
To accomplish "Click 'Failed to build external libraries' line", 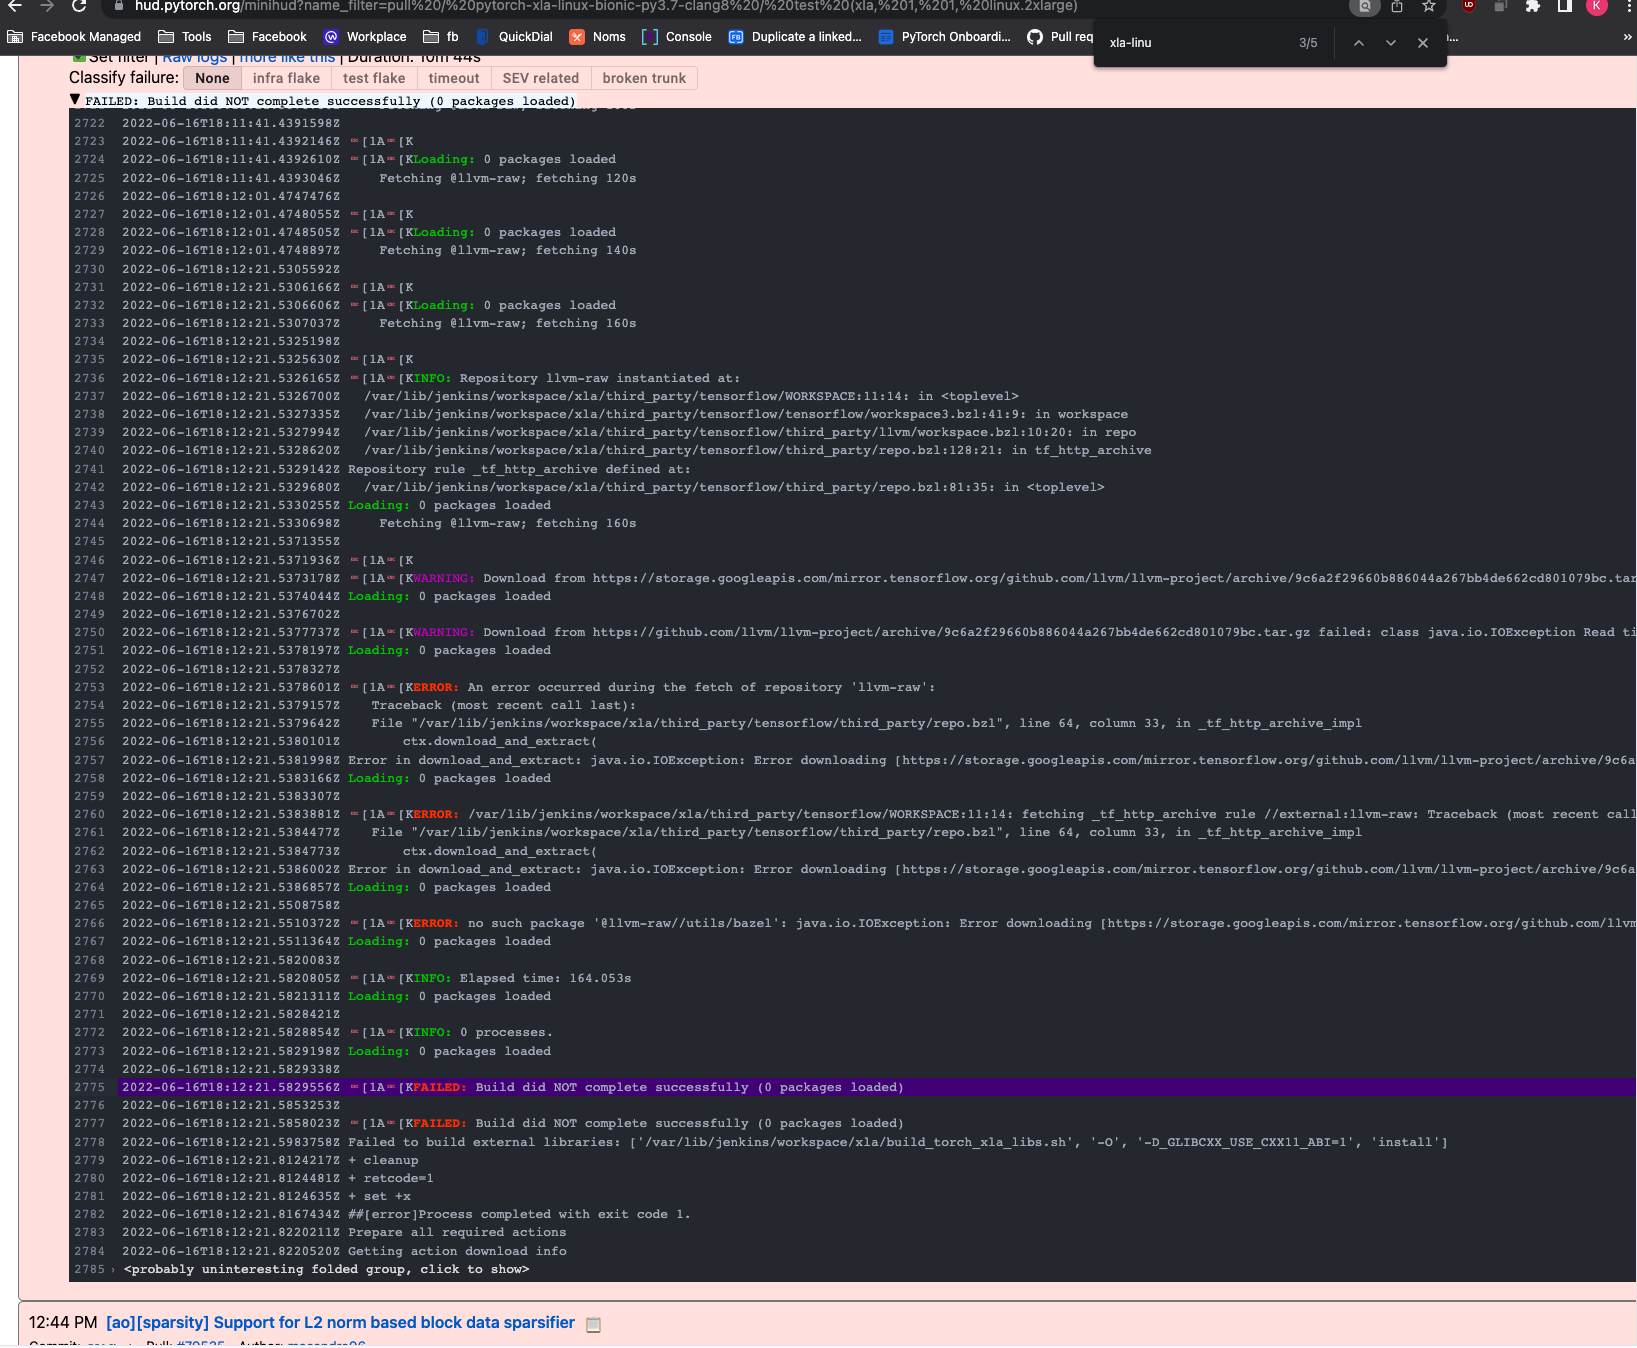I will (897, 1142).
